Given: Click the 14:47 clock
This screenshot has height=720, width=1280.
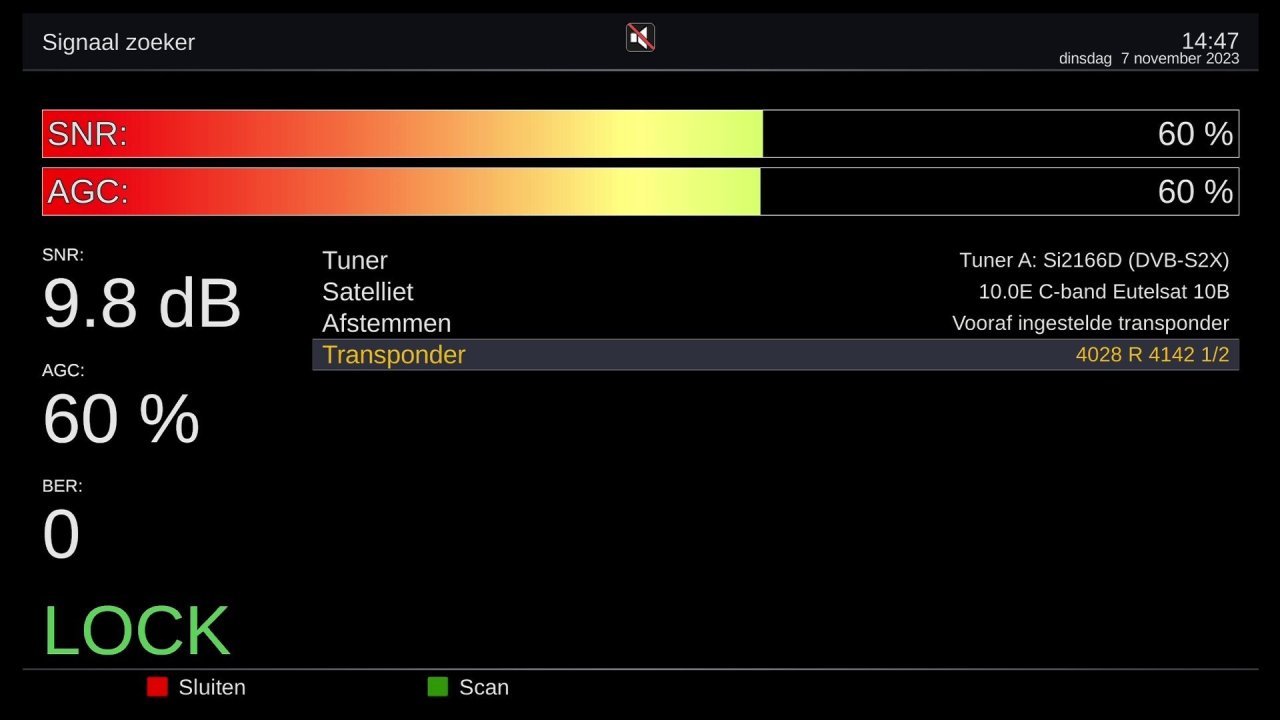Looking at the screenshot, I should (x=1210, y=41).
